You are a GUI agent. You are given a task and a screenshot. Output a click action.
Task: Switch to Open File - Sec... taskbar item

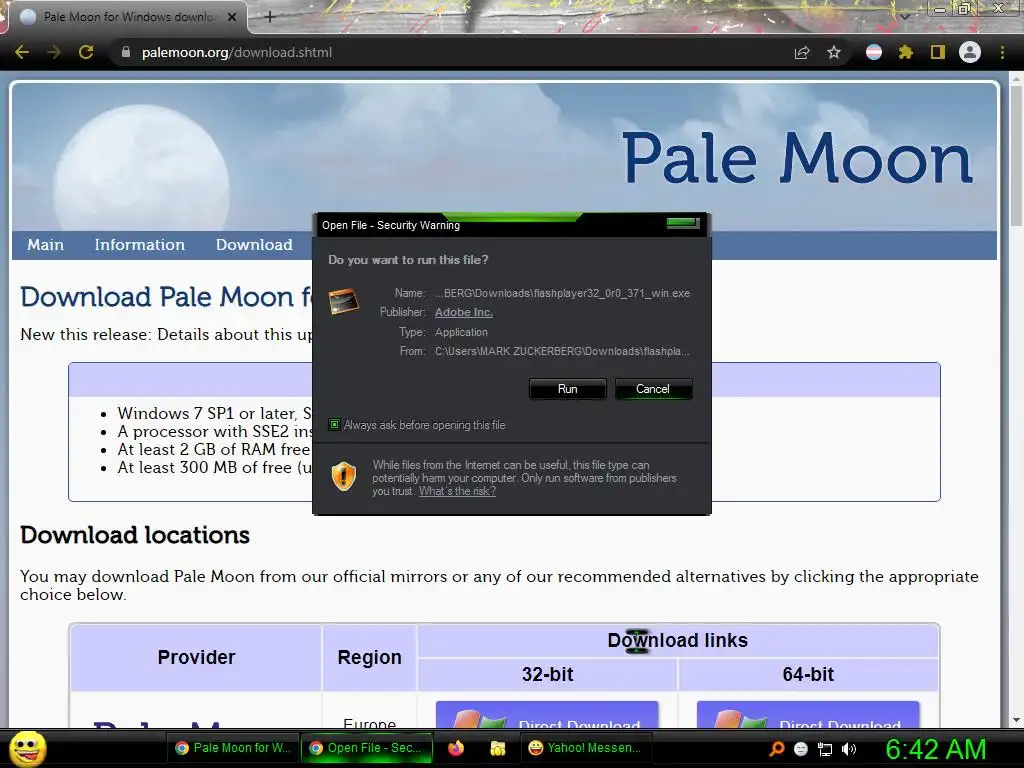(x=367, y=748)
